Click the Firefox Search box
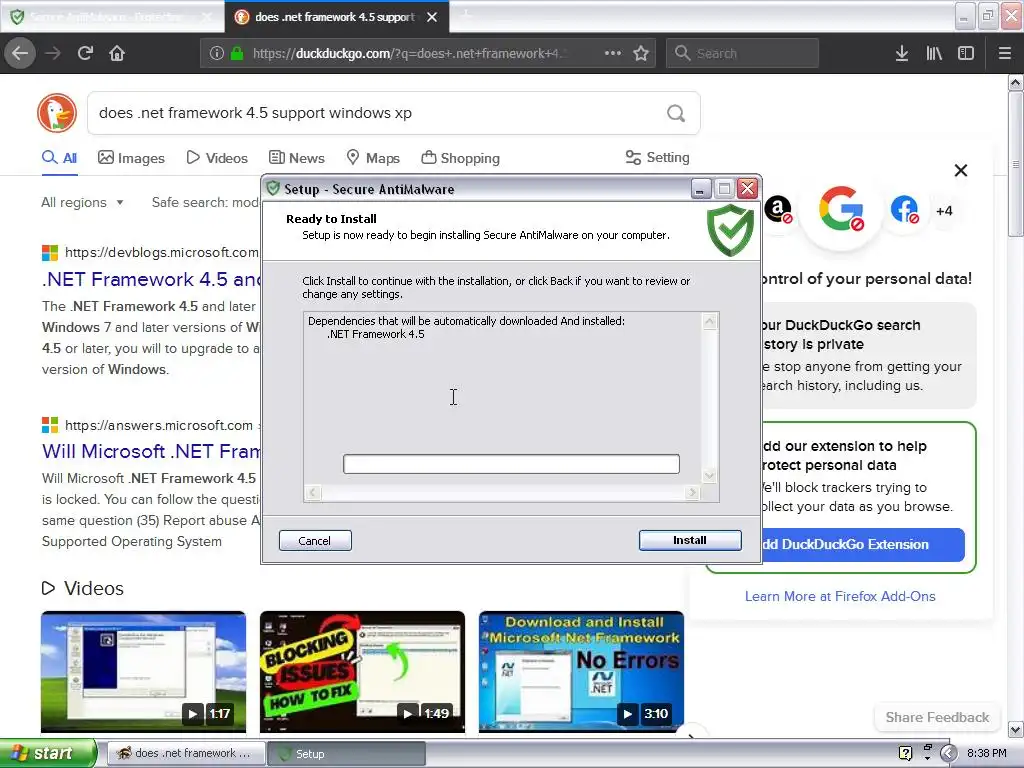 point(742,53)
